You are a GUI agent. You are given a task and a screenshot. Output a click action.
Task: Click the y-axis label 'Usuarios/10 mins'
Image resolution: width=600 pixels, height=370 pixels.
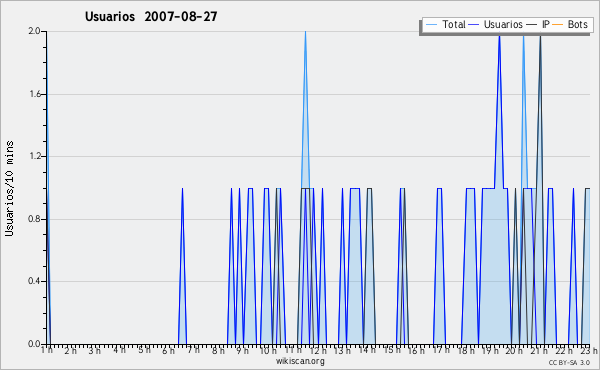click(9, 188)
